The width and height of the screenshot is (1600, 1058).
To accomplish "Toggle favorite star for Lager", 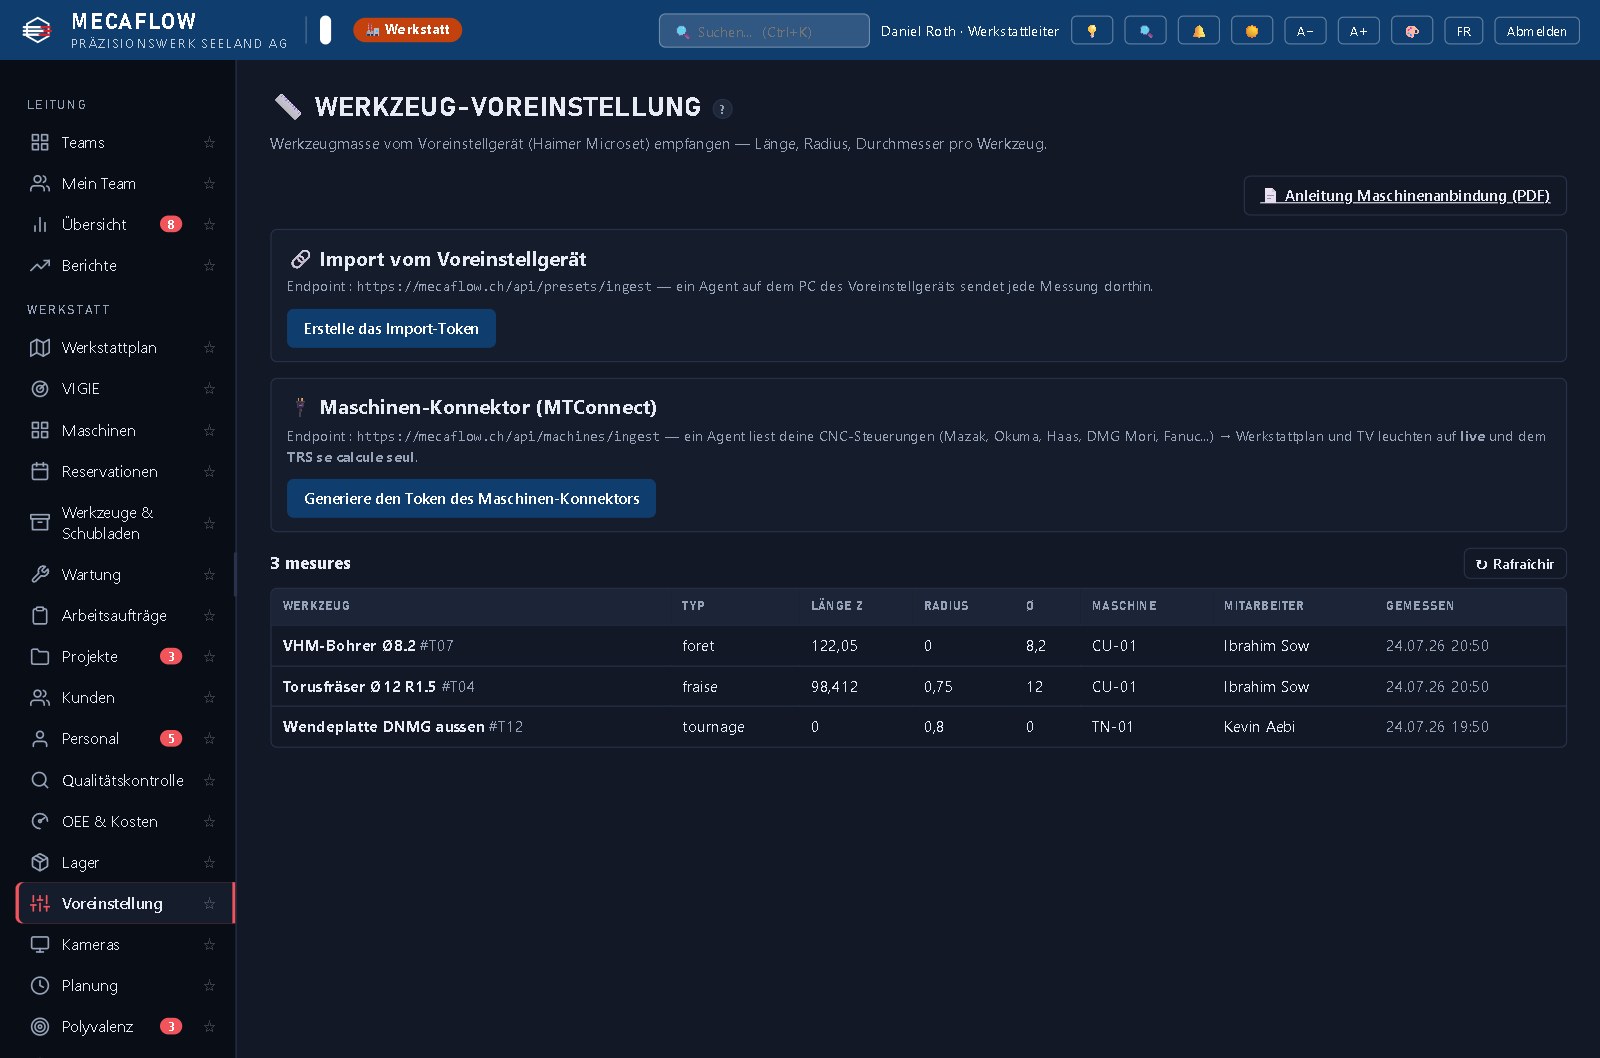I will tap(209, 863).
